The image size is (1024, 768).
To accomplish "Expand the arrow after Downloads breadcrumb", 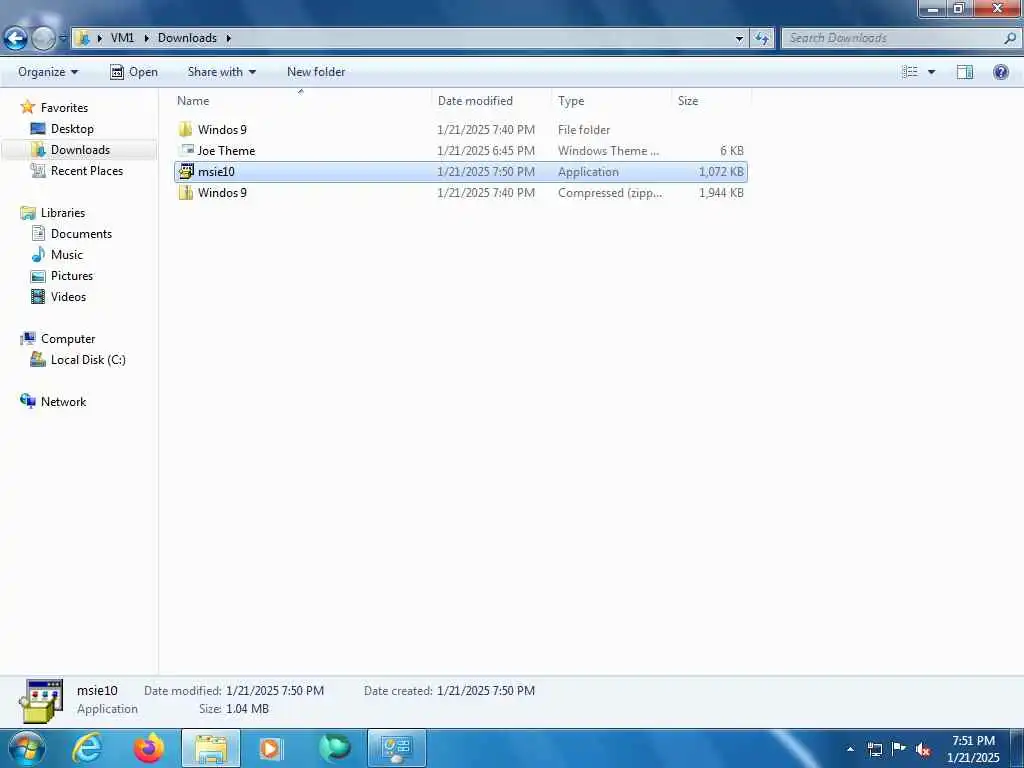I will pyautogui.click(x=229, y=38).
